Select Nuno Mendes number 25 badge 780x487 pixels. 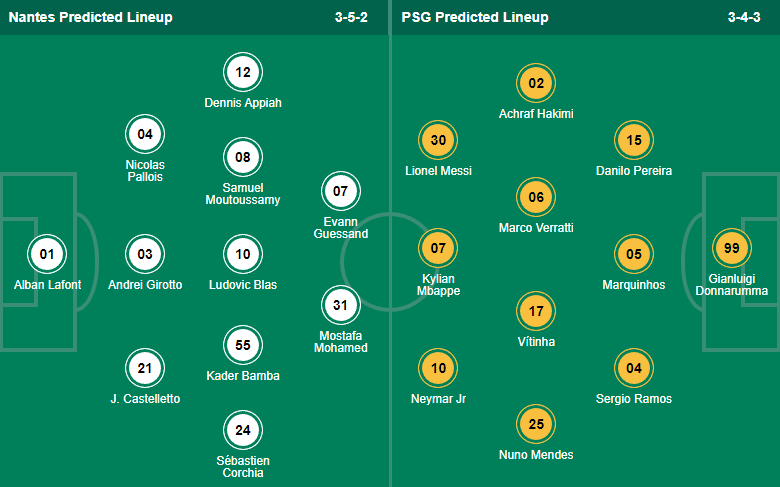tap(536, 425)
